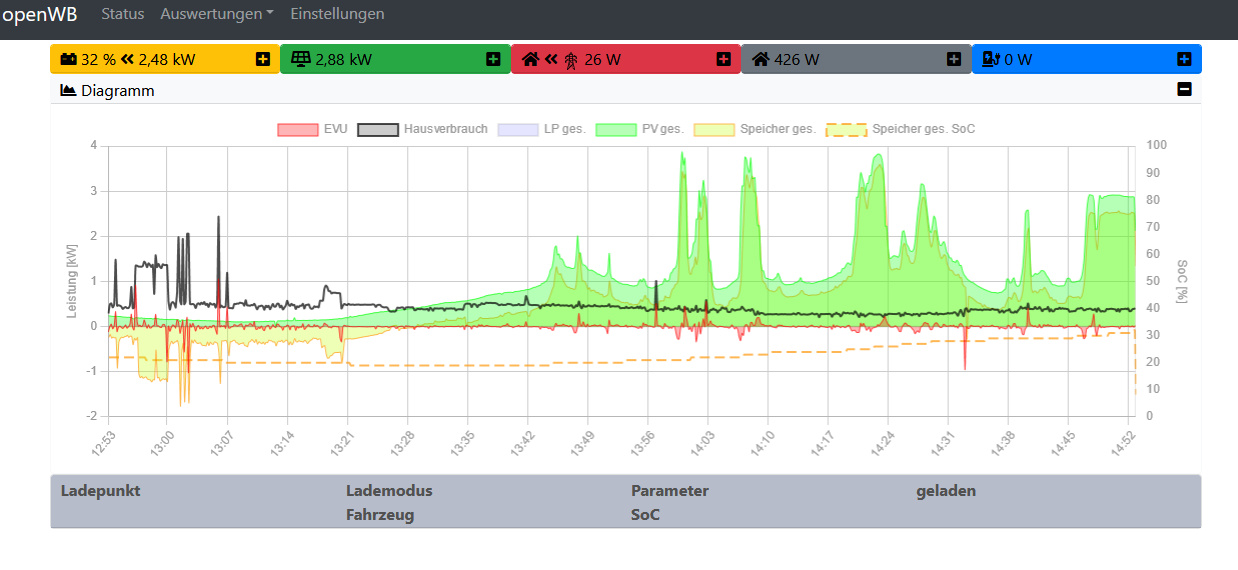
Task: Go to Einstellungen in the navbar
Action: click(x=337, y=14)
